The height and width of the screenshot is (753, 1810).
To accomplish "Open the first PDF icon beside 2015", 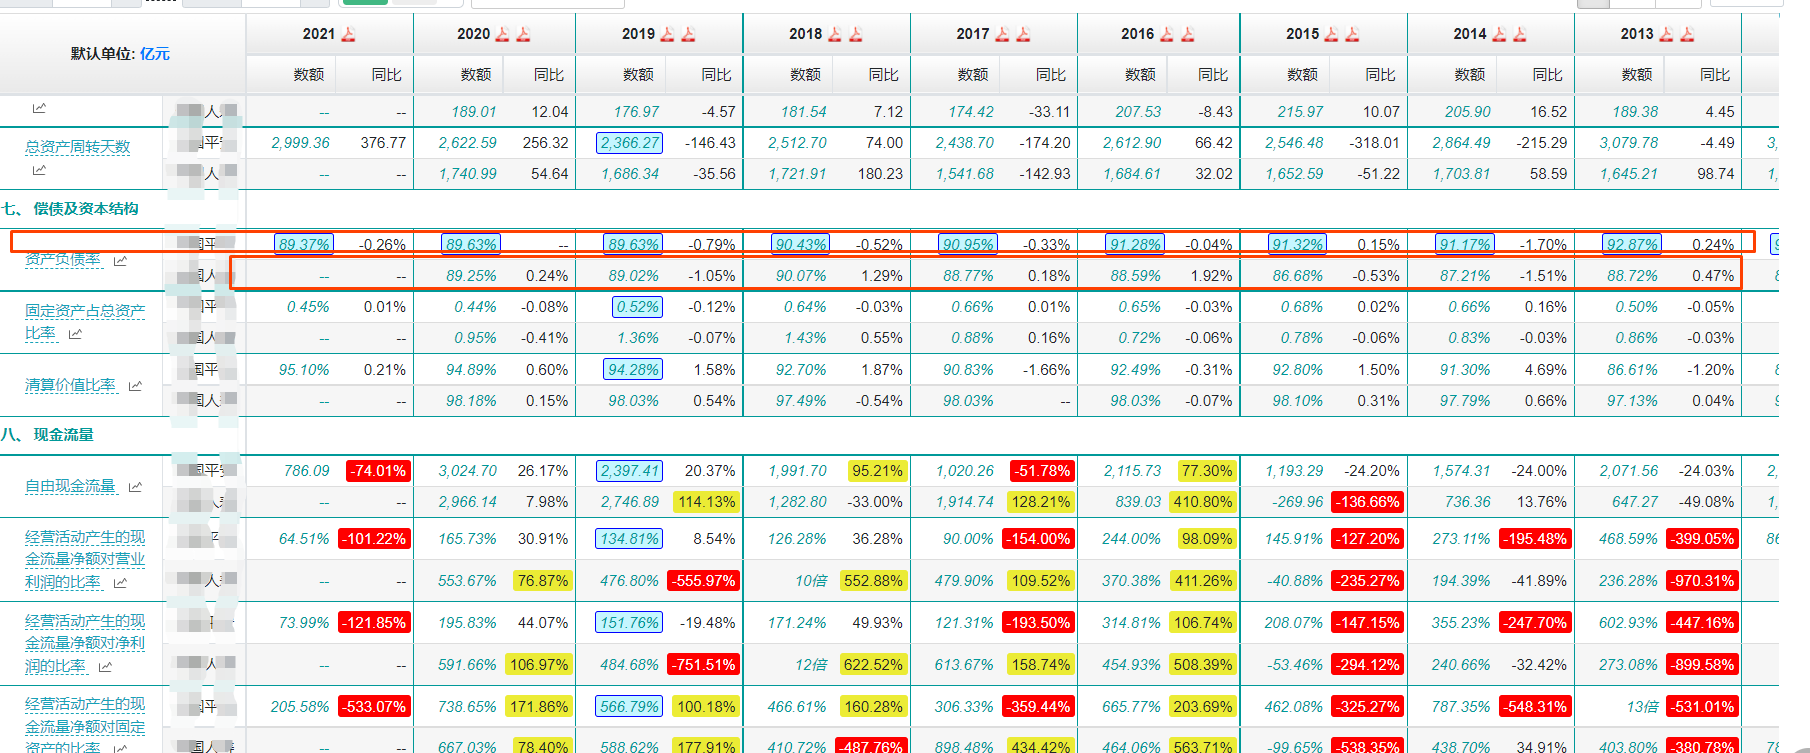I will pos(1331,34).
